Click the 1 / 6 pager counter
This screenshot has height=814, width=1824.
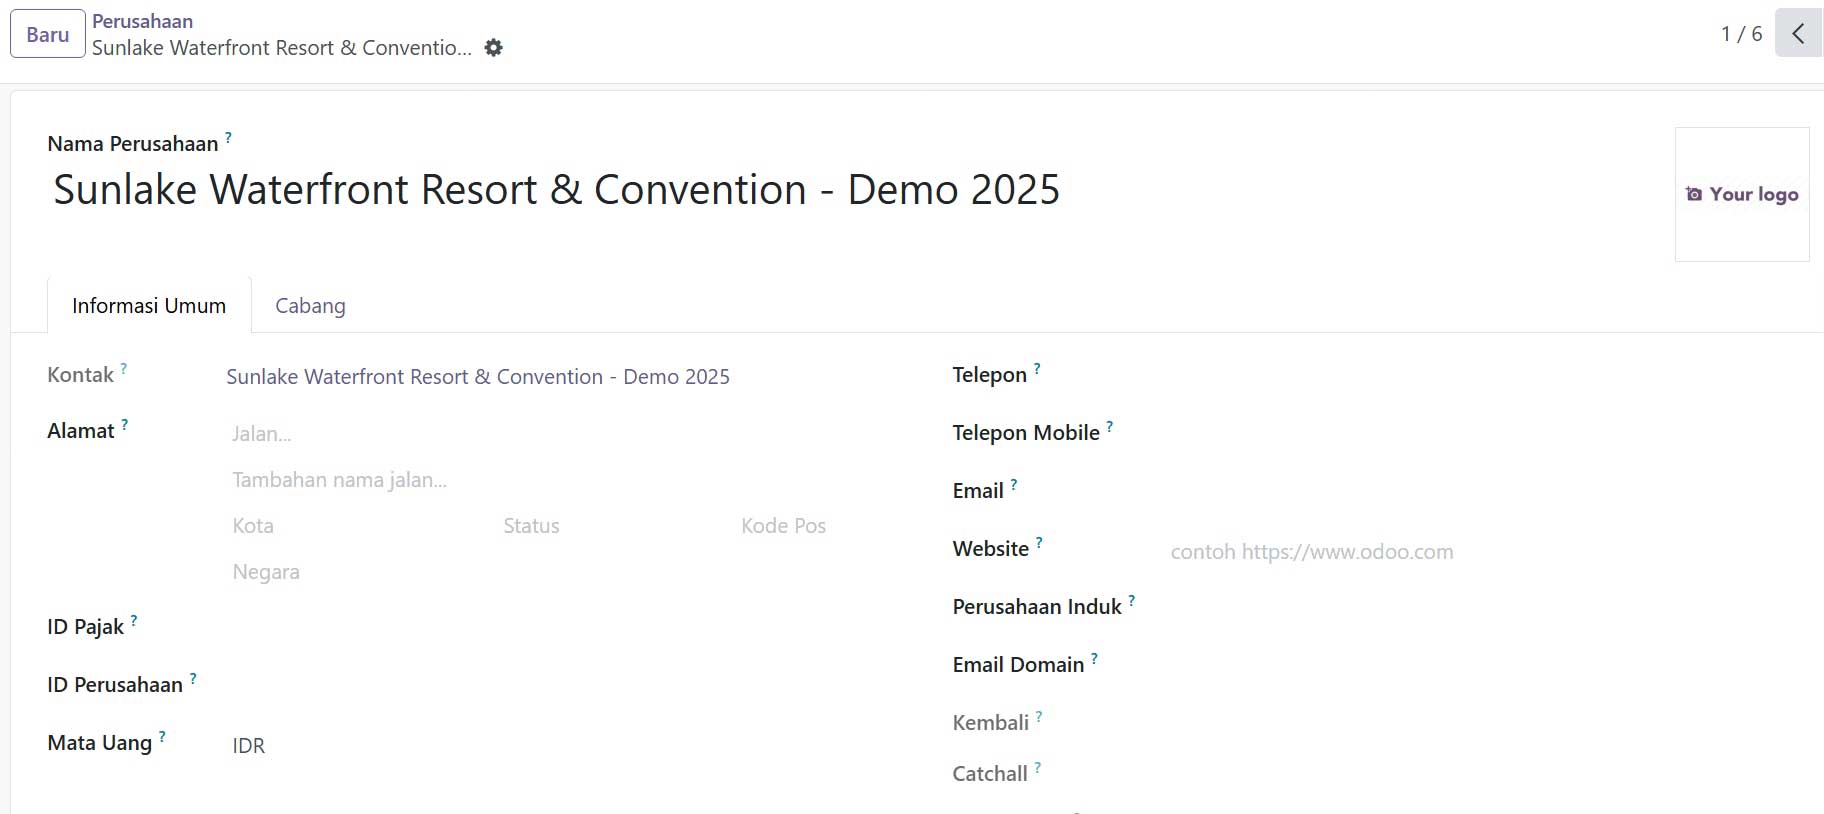click(1741, 34)
